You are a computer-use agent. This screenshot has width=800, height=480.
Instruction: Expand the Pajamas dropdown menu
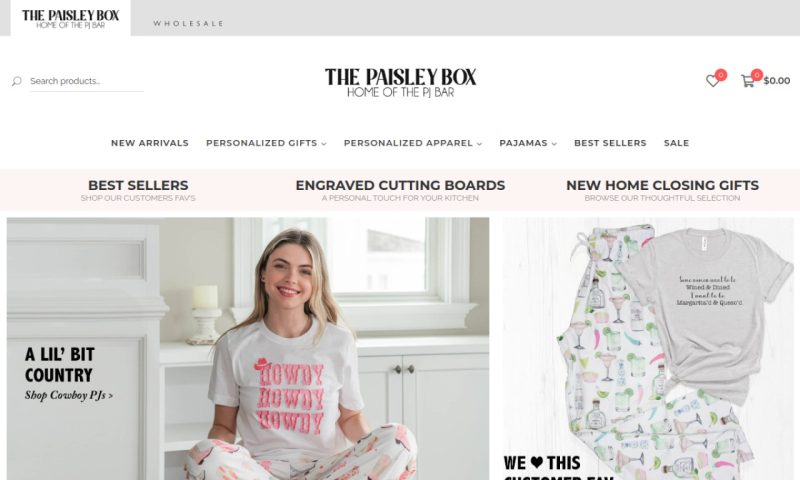coord(528,143)
